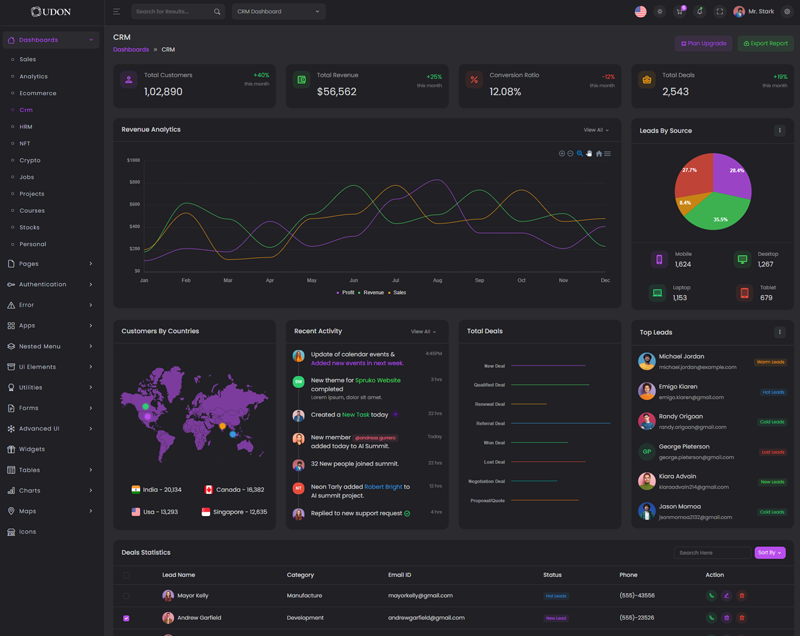Delete Andrew Garfield's deal row

742,618
